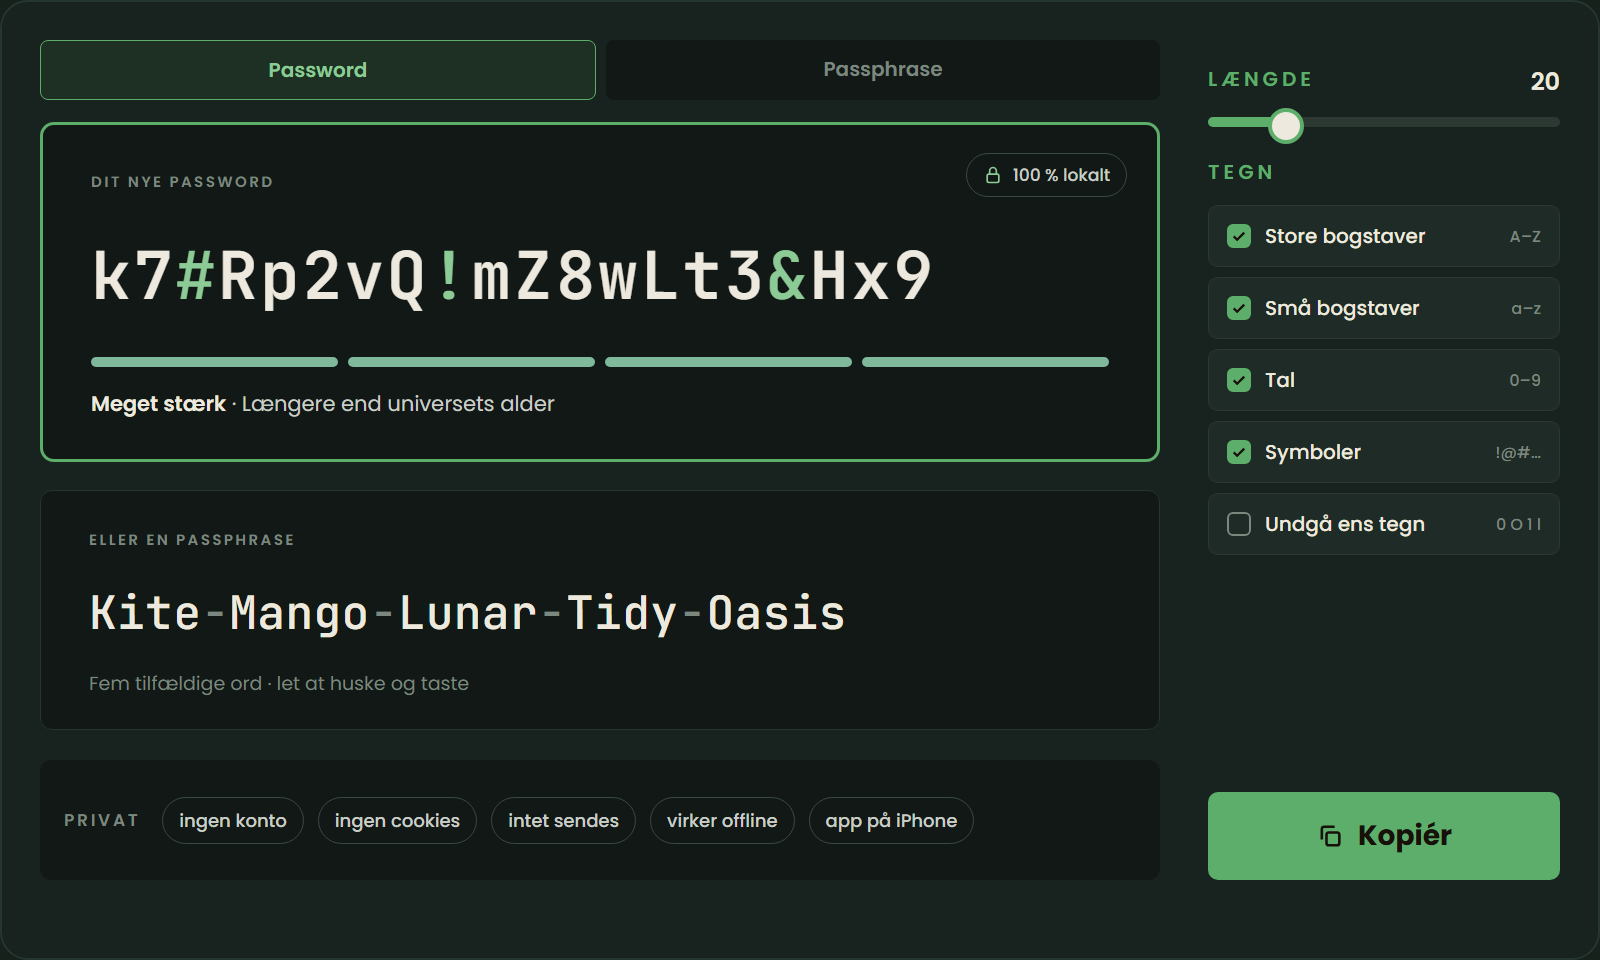This screenshot has height=960, width=1600.
Task: Click the lock icon beside 100 % lokalt
Action: [993, 175]
